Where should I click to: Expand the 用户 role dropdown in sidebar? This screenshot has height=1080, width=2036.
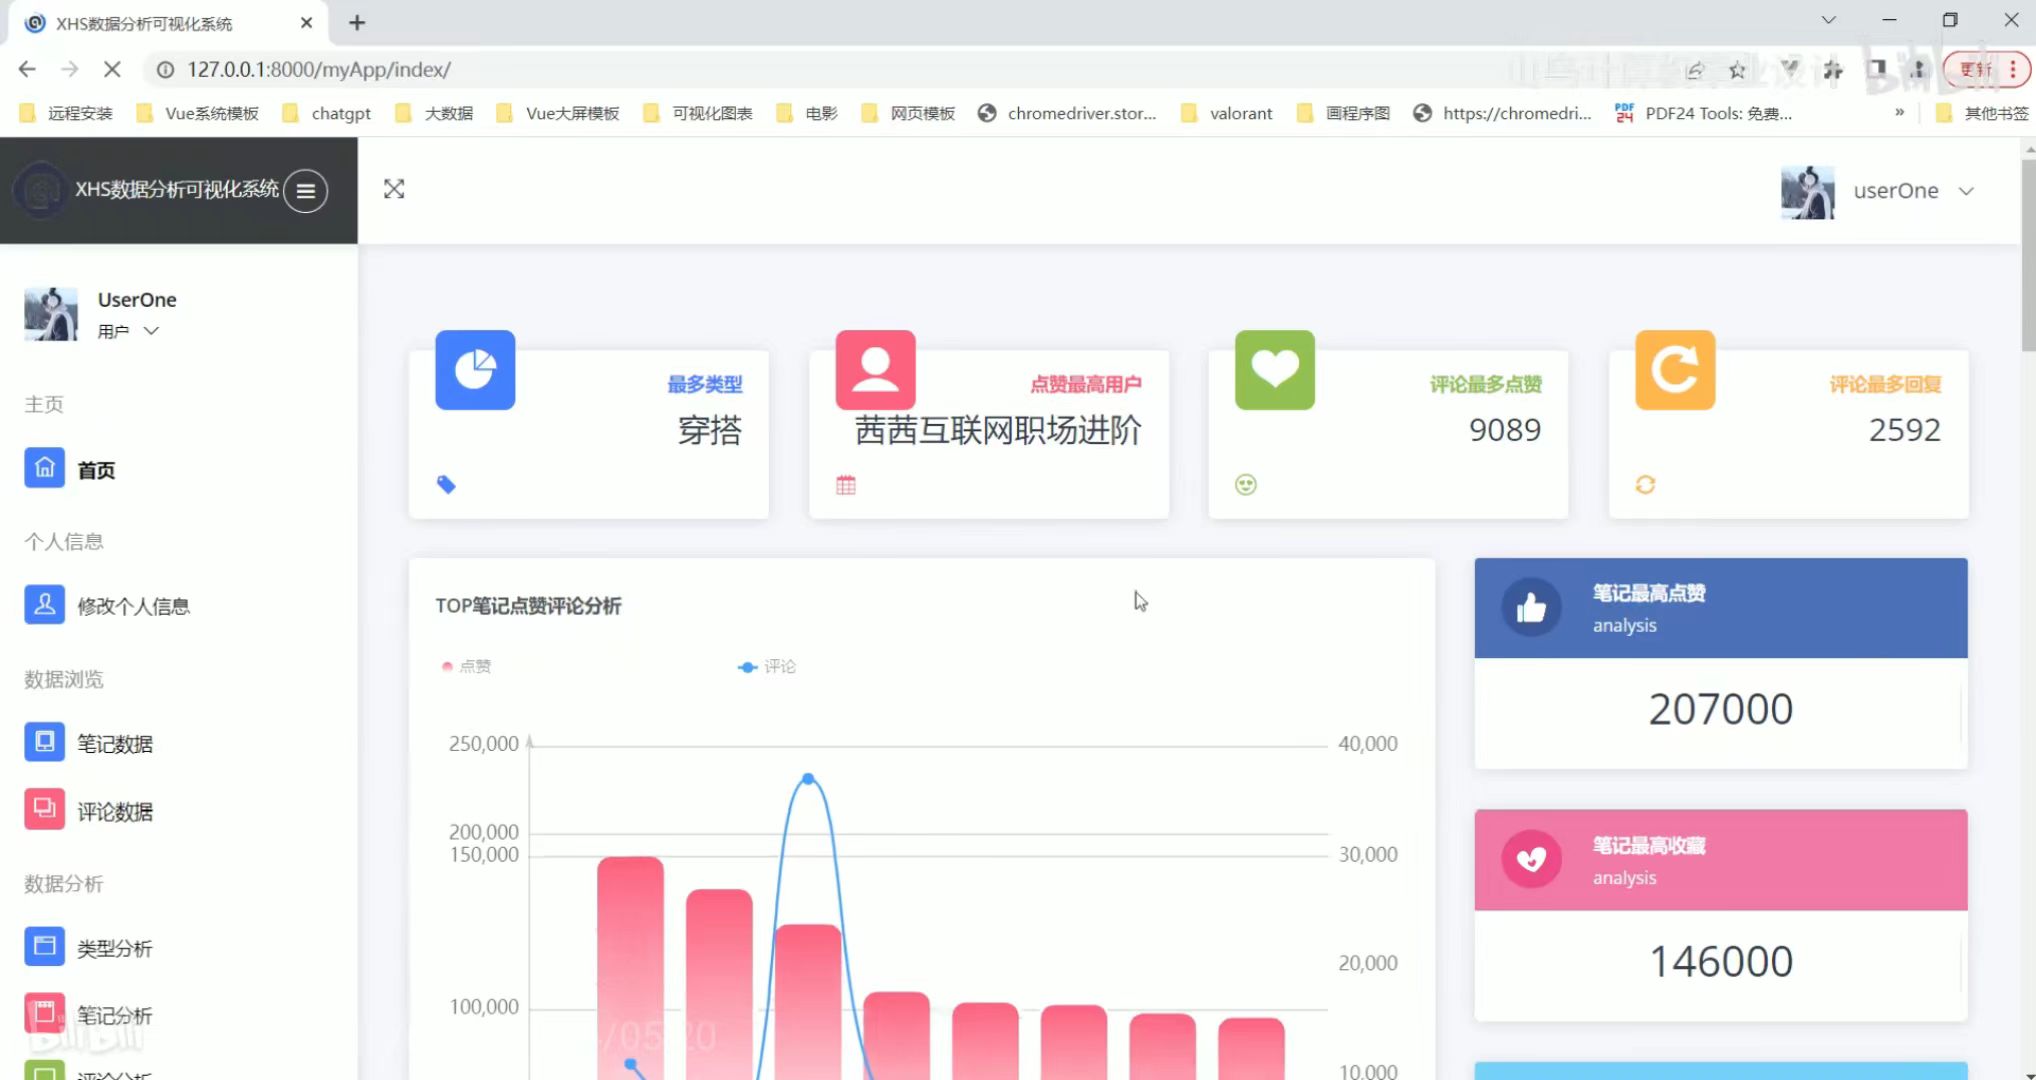[151, 331]
